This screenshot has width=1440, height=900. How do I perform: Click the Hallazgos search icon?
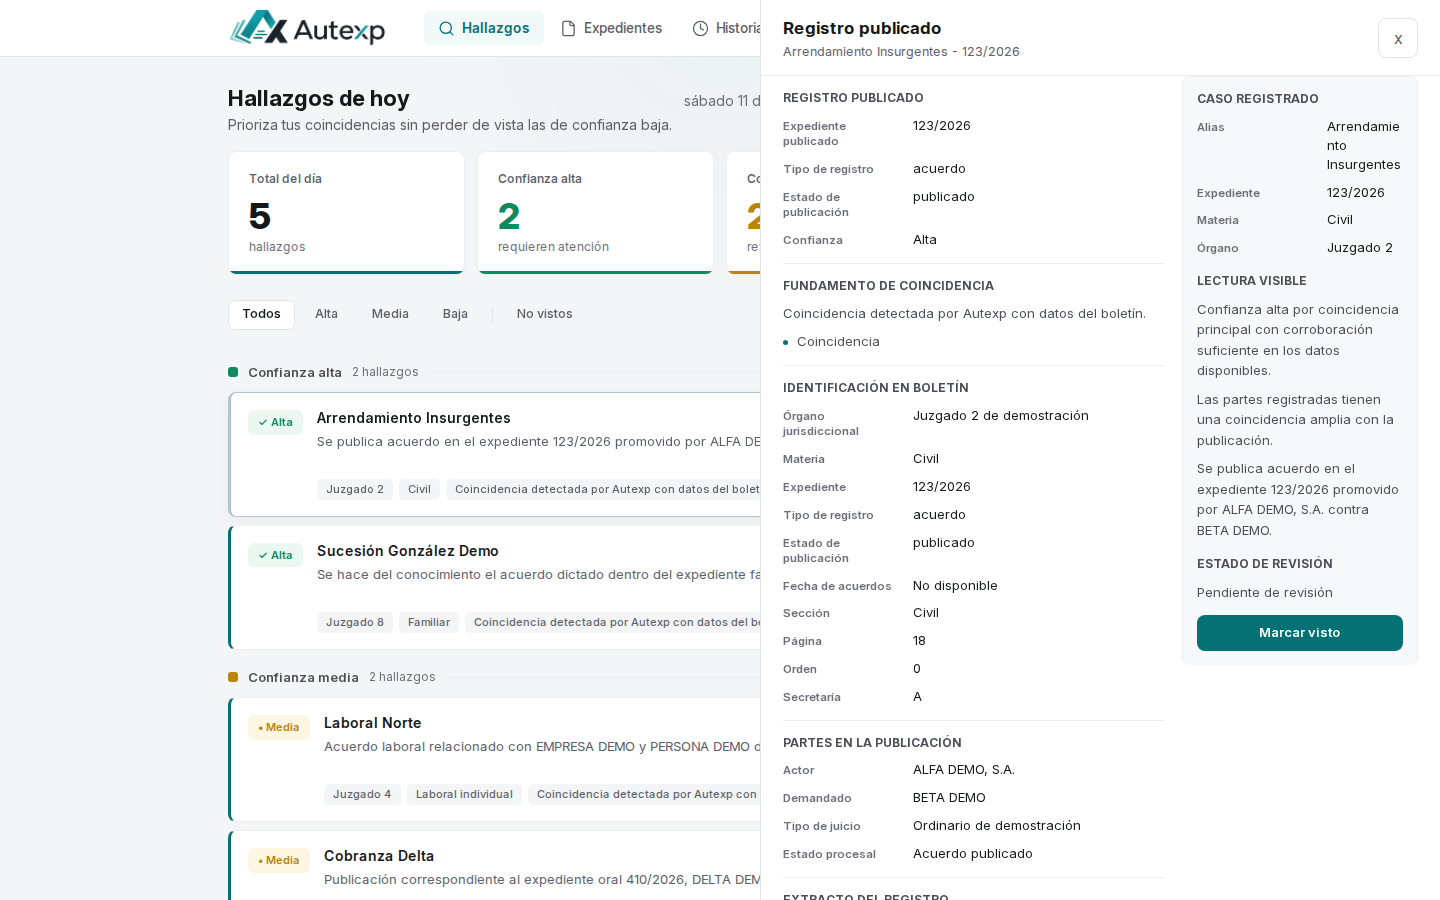(x=446, y=28)
